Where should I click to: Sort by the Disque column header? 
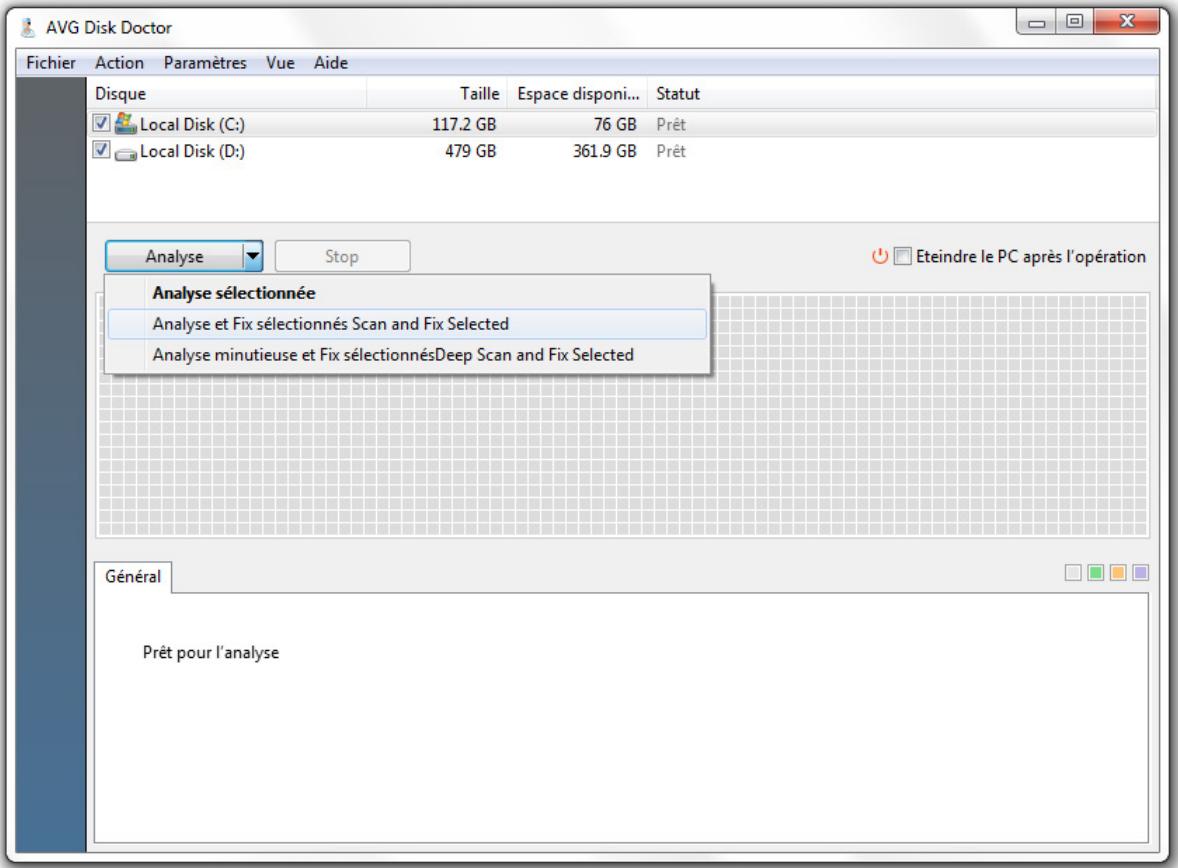[x=227, y=94]
